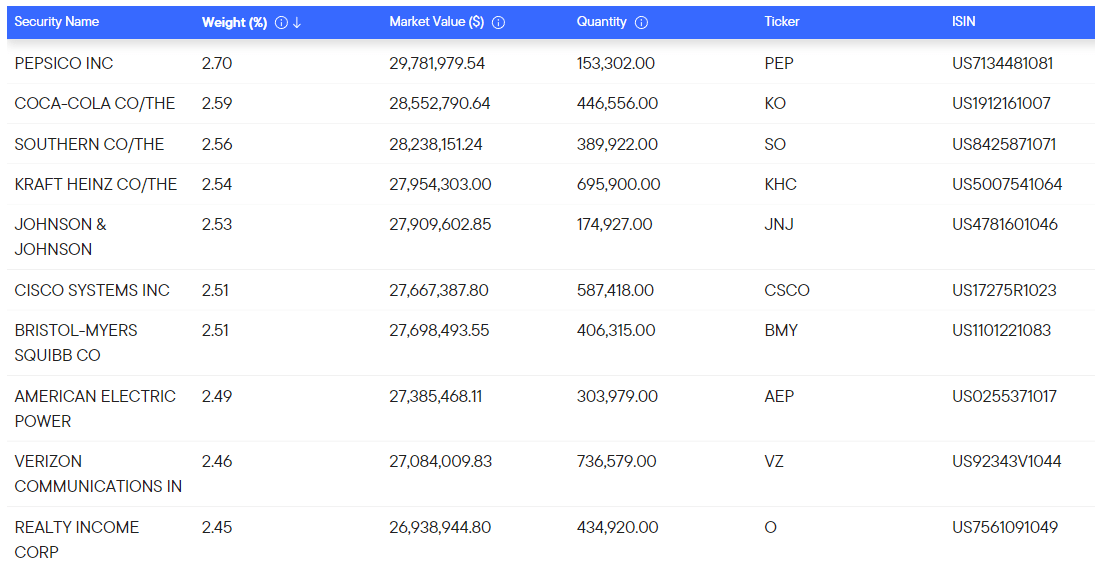
Task: Sort by Market Value ($) header
Action: 436,22
